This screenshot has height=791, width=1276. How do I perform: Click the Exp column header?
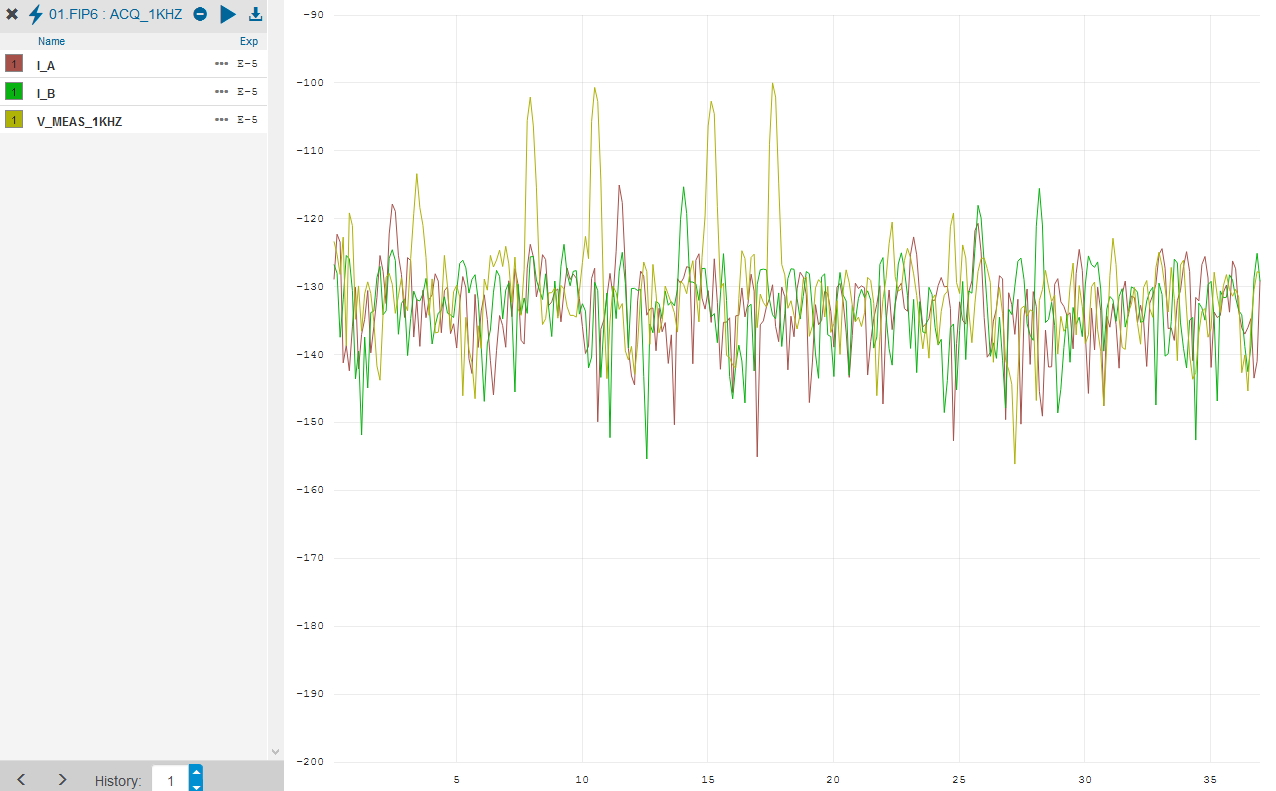(249, 41)
